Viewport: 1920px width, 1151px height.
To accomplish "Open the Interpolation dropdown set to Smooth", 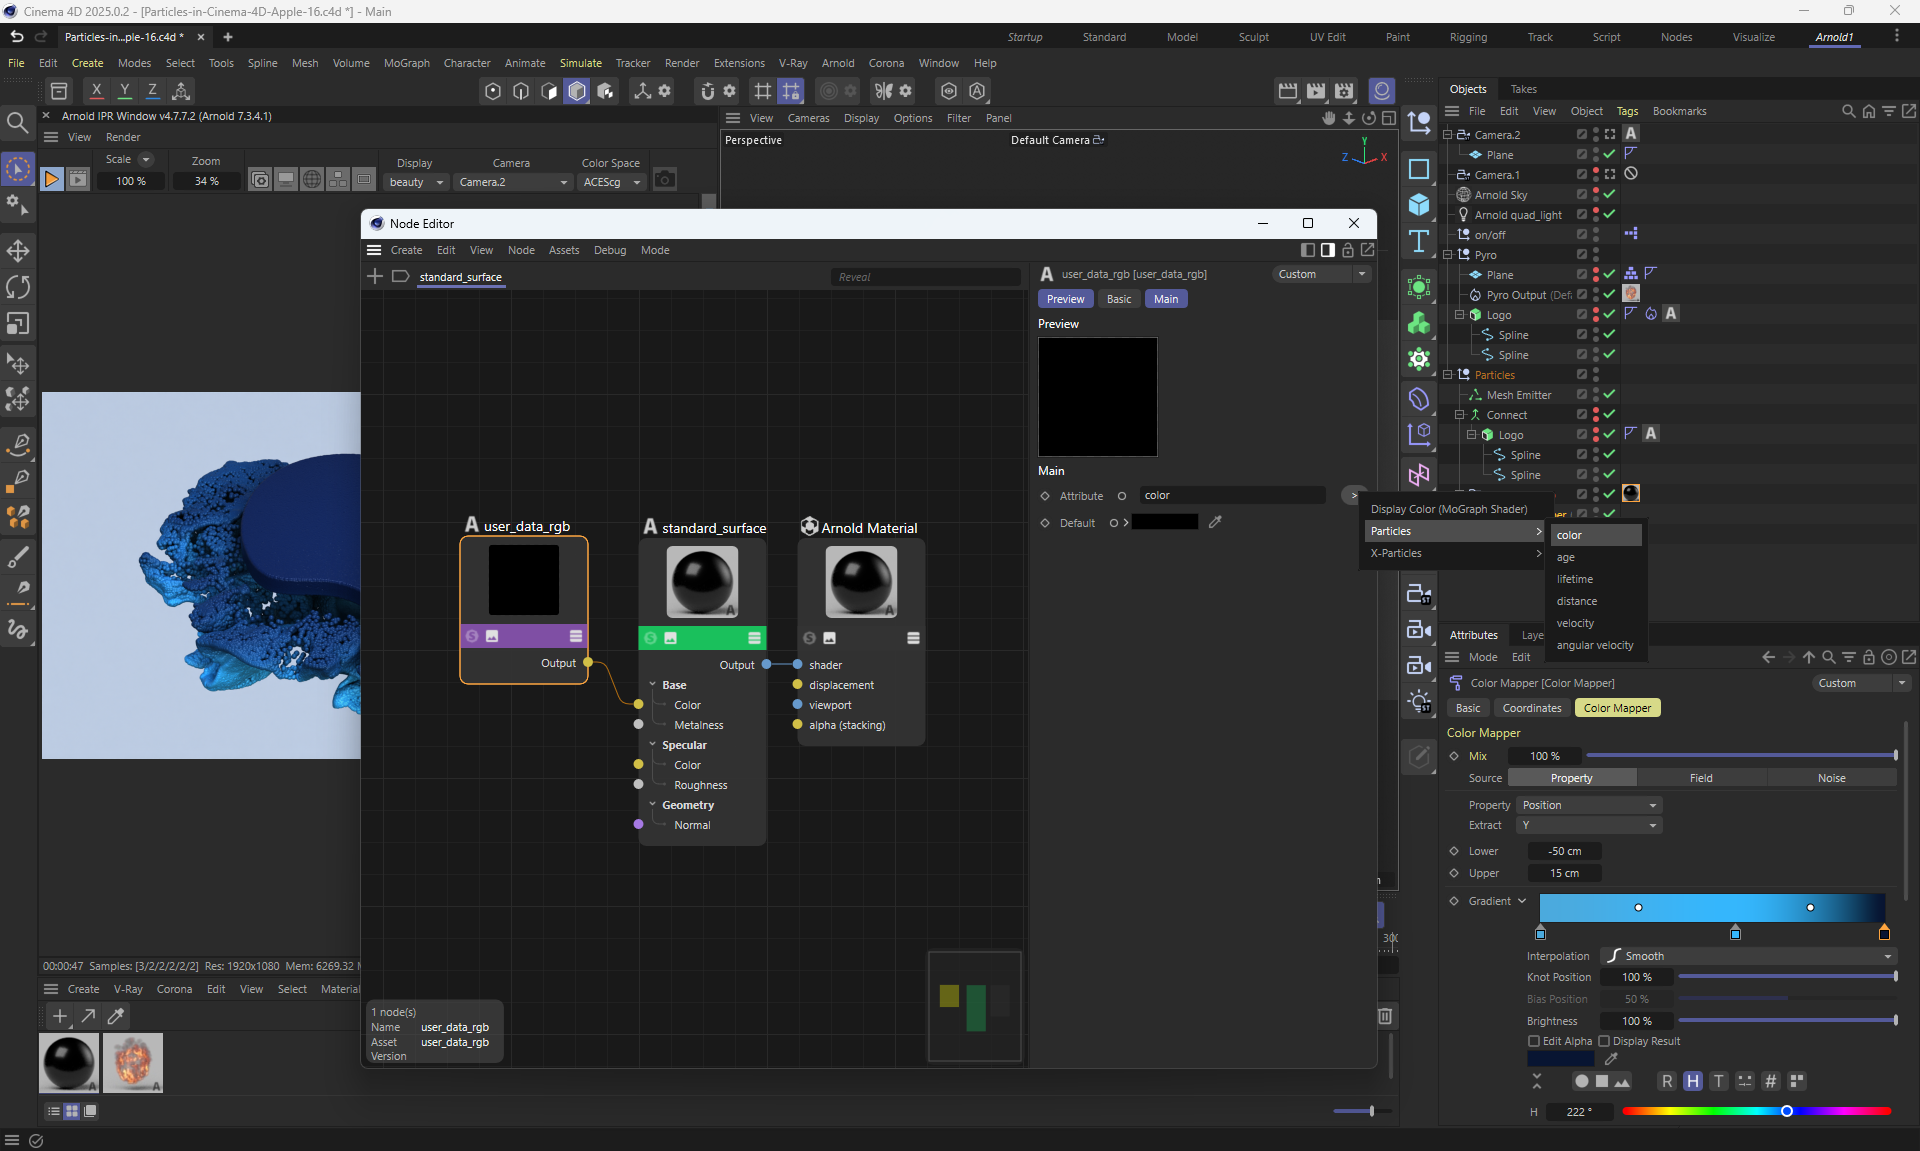I will point(1748,956).
